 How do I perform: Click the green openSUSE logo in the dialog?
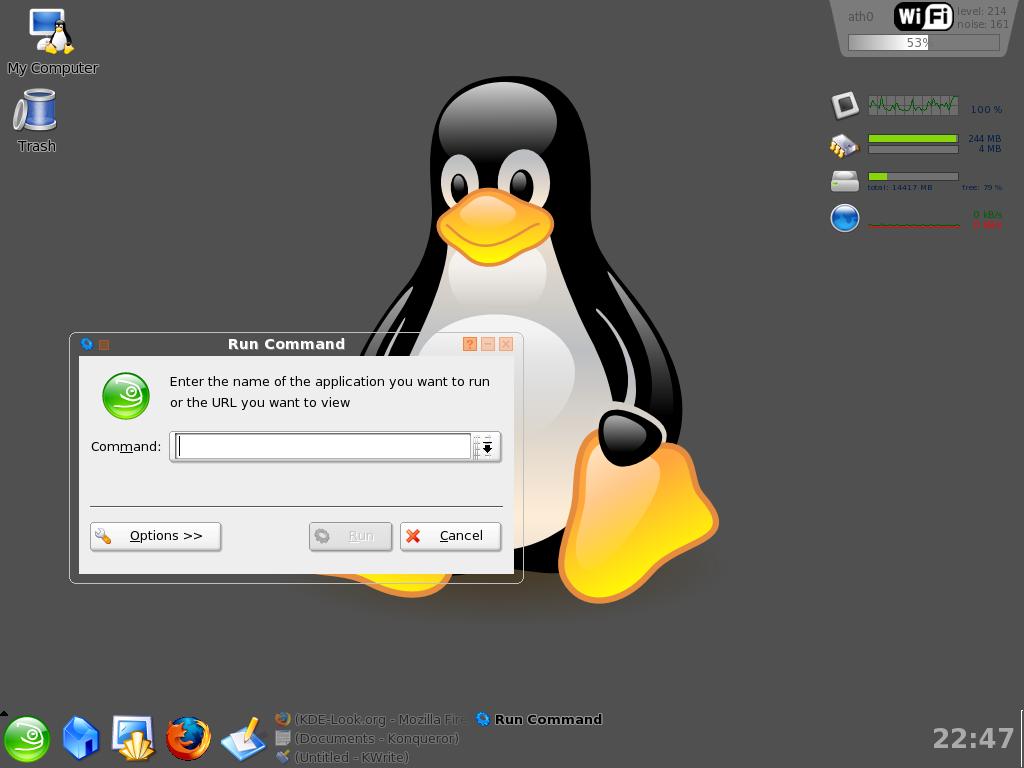(126, 396)
